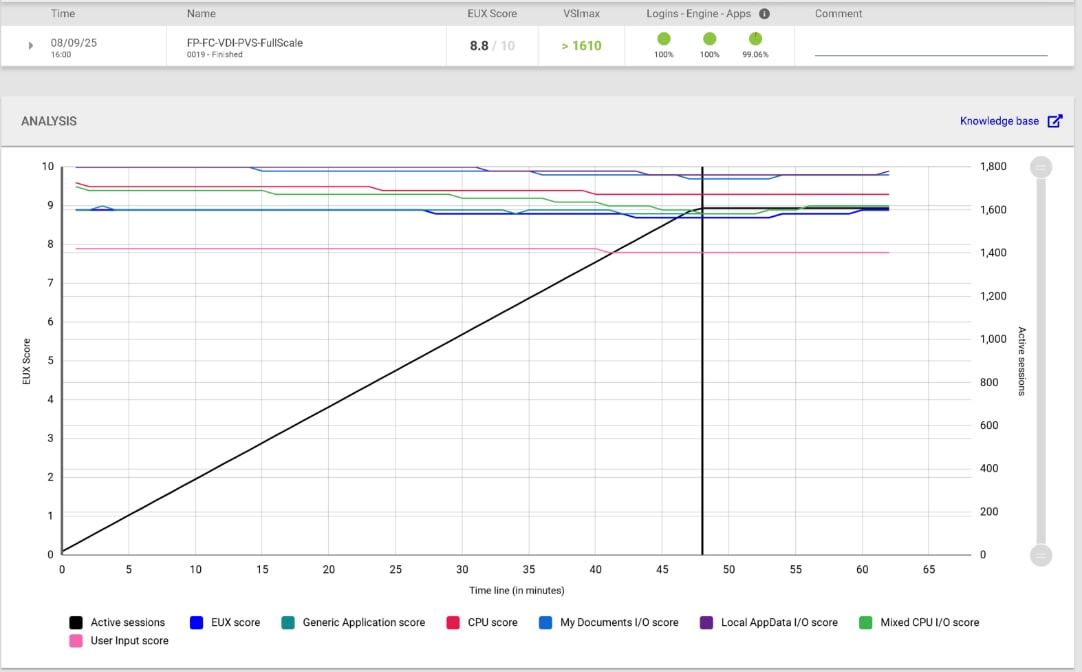Toggle the Active sessions legend swatch
The height and width of the screenshot is (672, 1082).
(76, 622)
